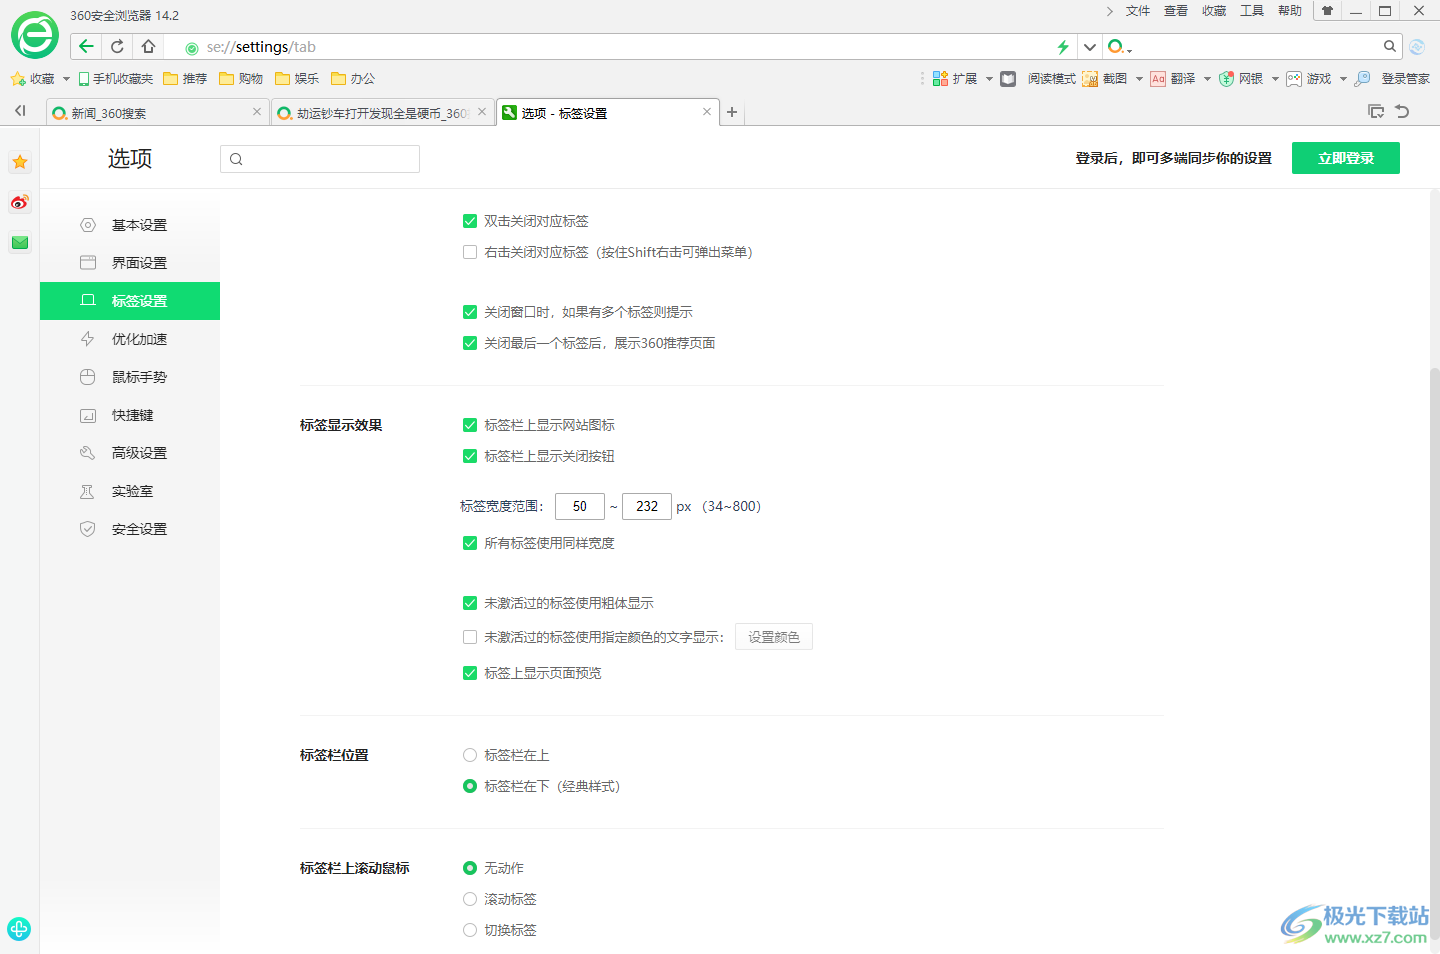
Task: Open 网银 online banking tool
Action: click(1241, 78)
